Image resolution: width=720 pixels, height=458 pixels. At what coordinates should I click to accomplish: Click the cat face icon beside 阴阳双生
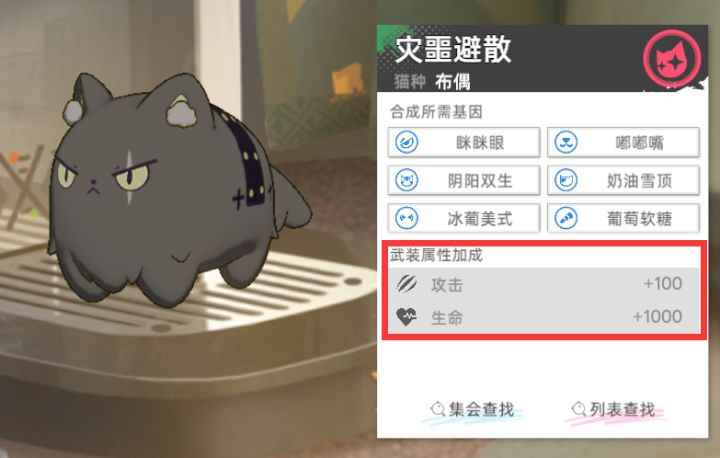pos(406,180)
